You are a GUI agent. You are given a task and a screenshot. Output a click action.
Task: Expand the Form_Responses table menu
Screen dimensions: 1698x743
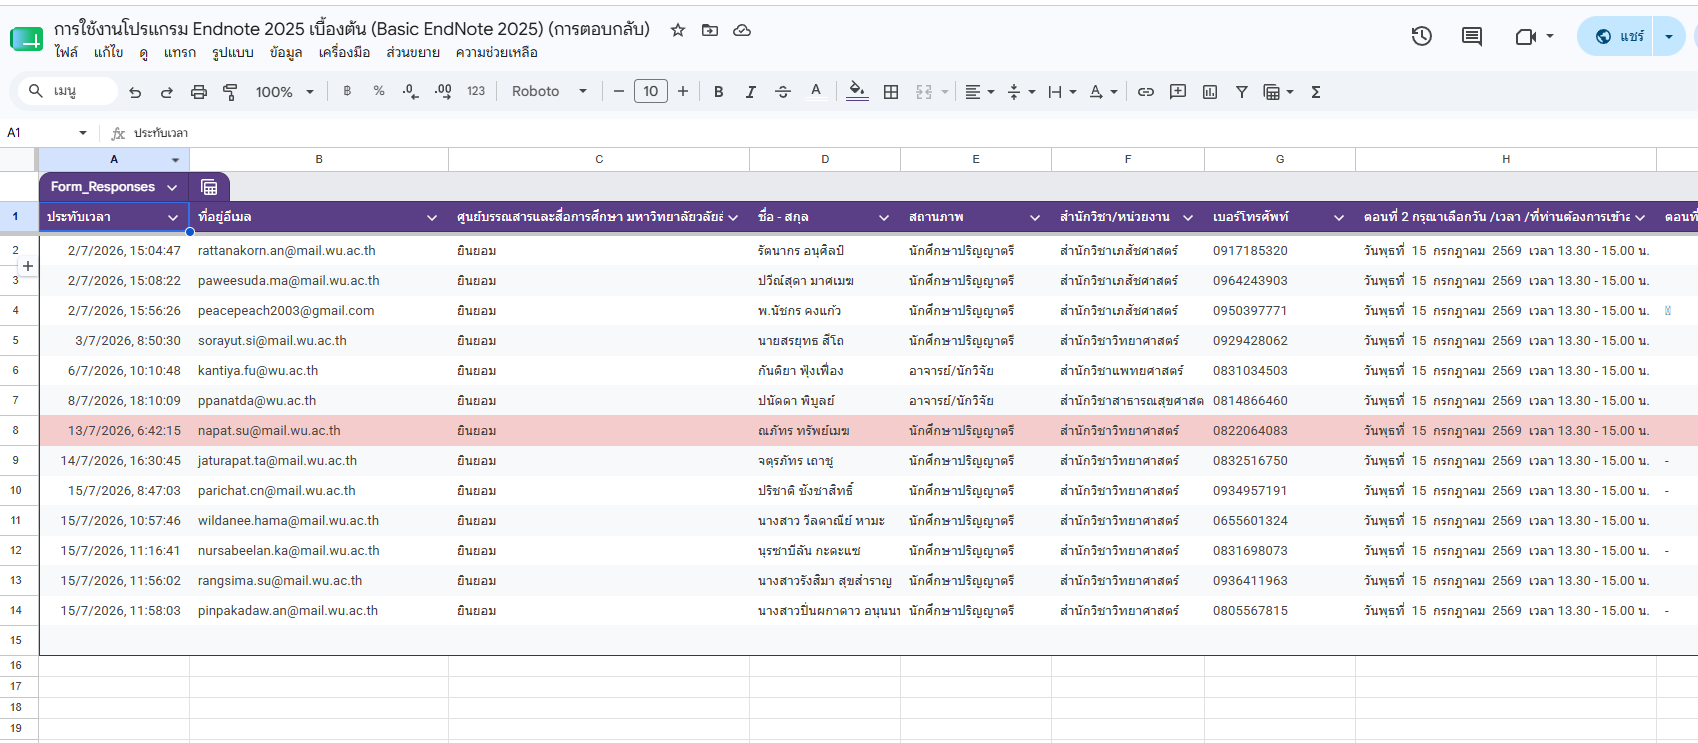(x=172, y=187)
